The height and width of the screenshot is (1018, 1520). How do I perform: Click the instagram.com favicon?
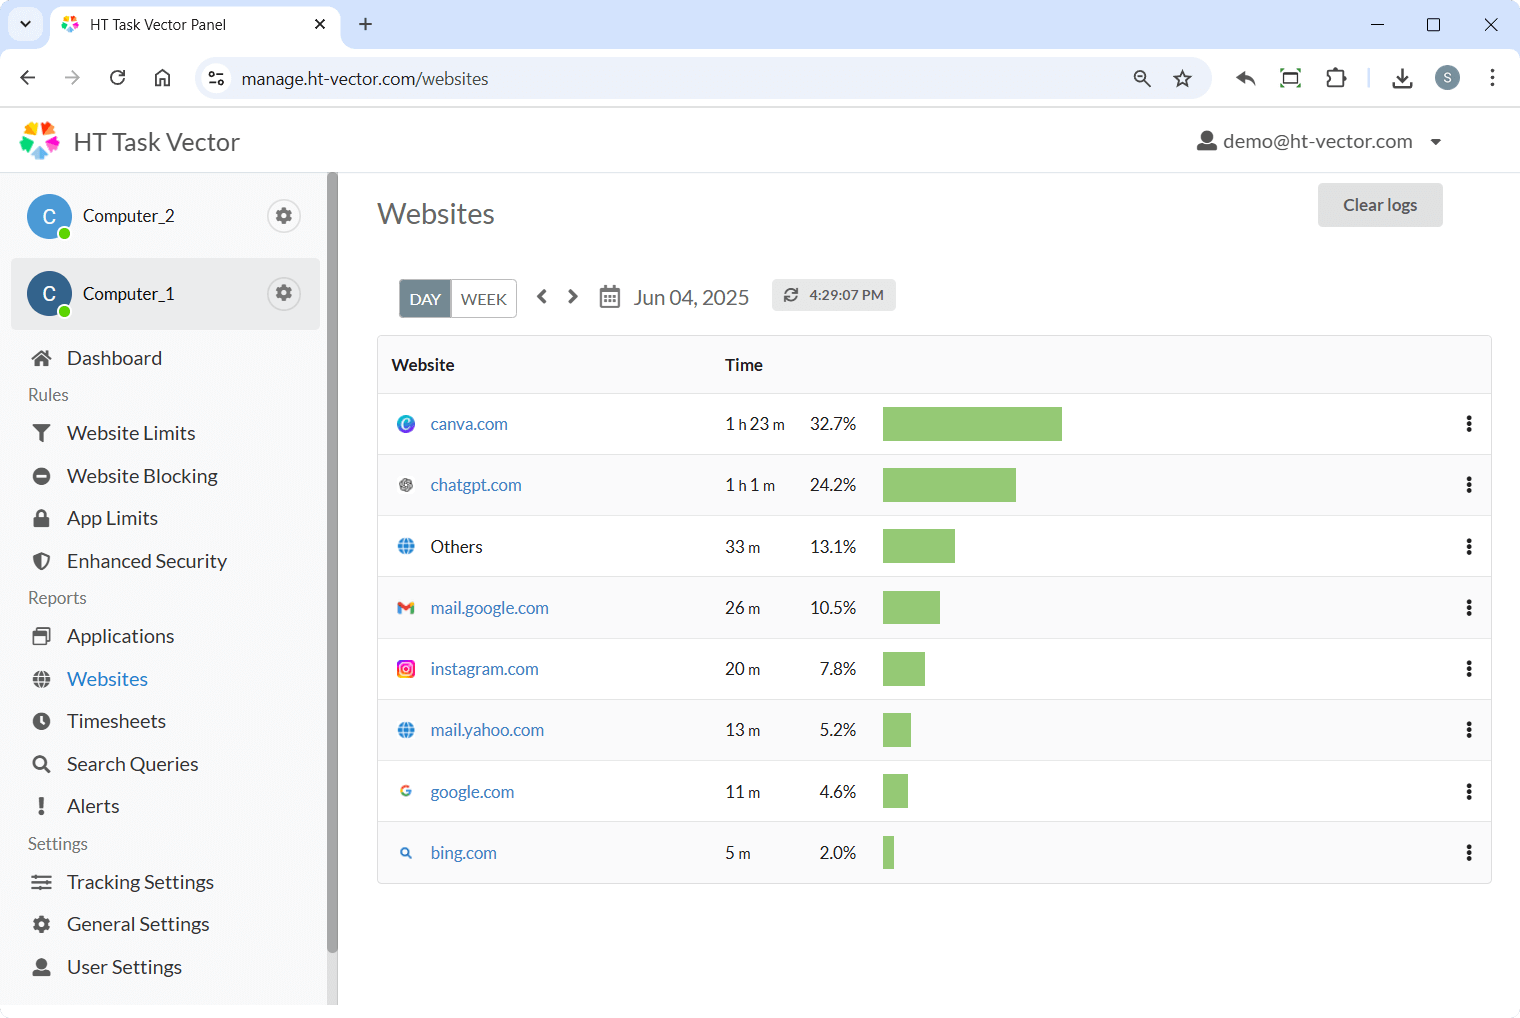coord(406,669)
